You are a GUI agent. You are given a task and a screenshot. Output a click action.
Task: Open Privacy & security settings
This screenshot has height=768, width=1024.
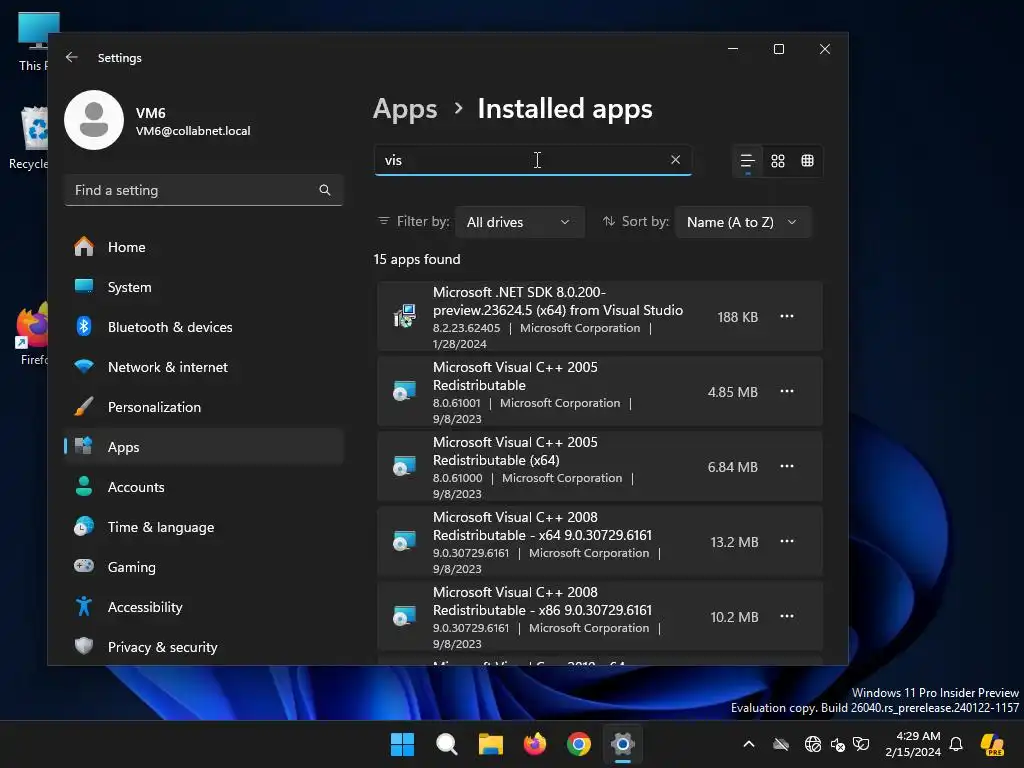coord(204,647)
